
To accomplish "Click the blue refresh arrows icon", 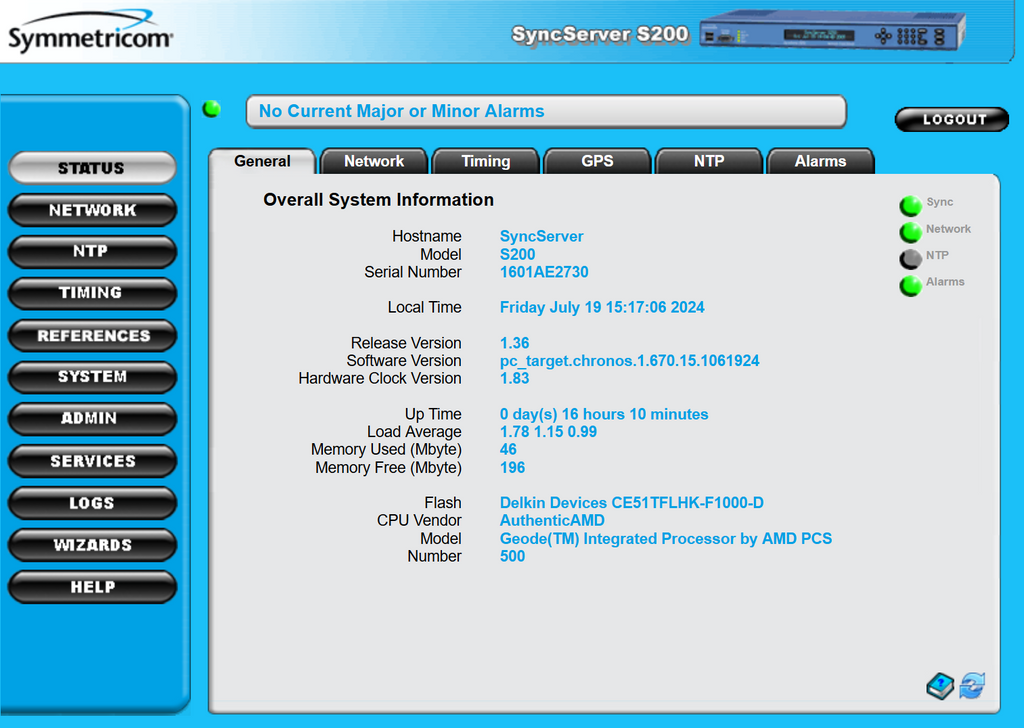I will tap(972, 686).
